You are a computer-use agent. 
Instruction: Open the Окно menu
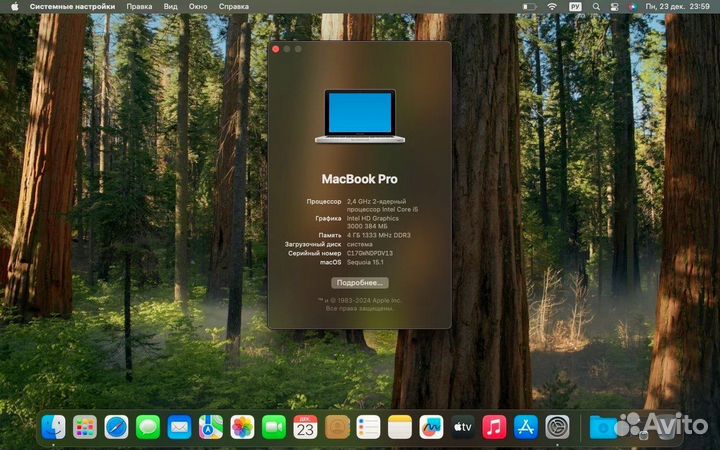pos(198,6)
